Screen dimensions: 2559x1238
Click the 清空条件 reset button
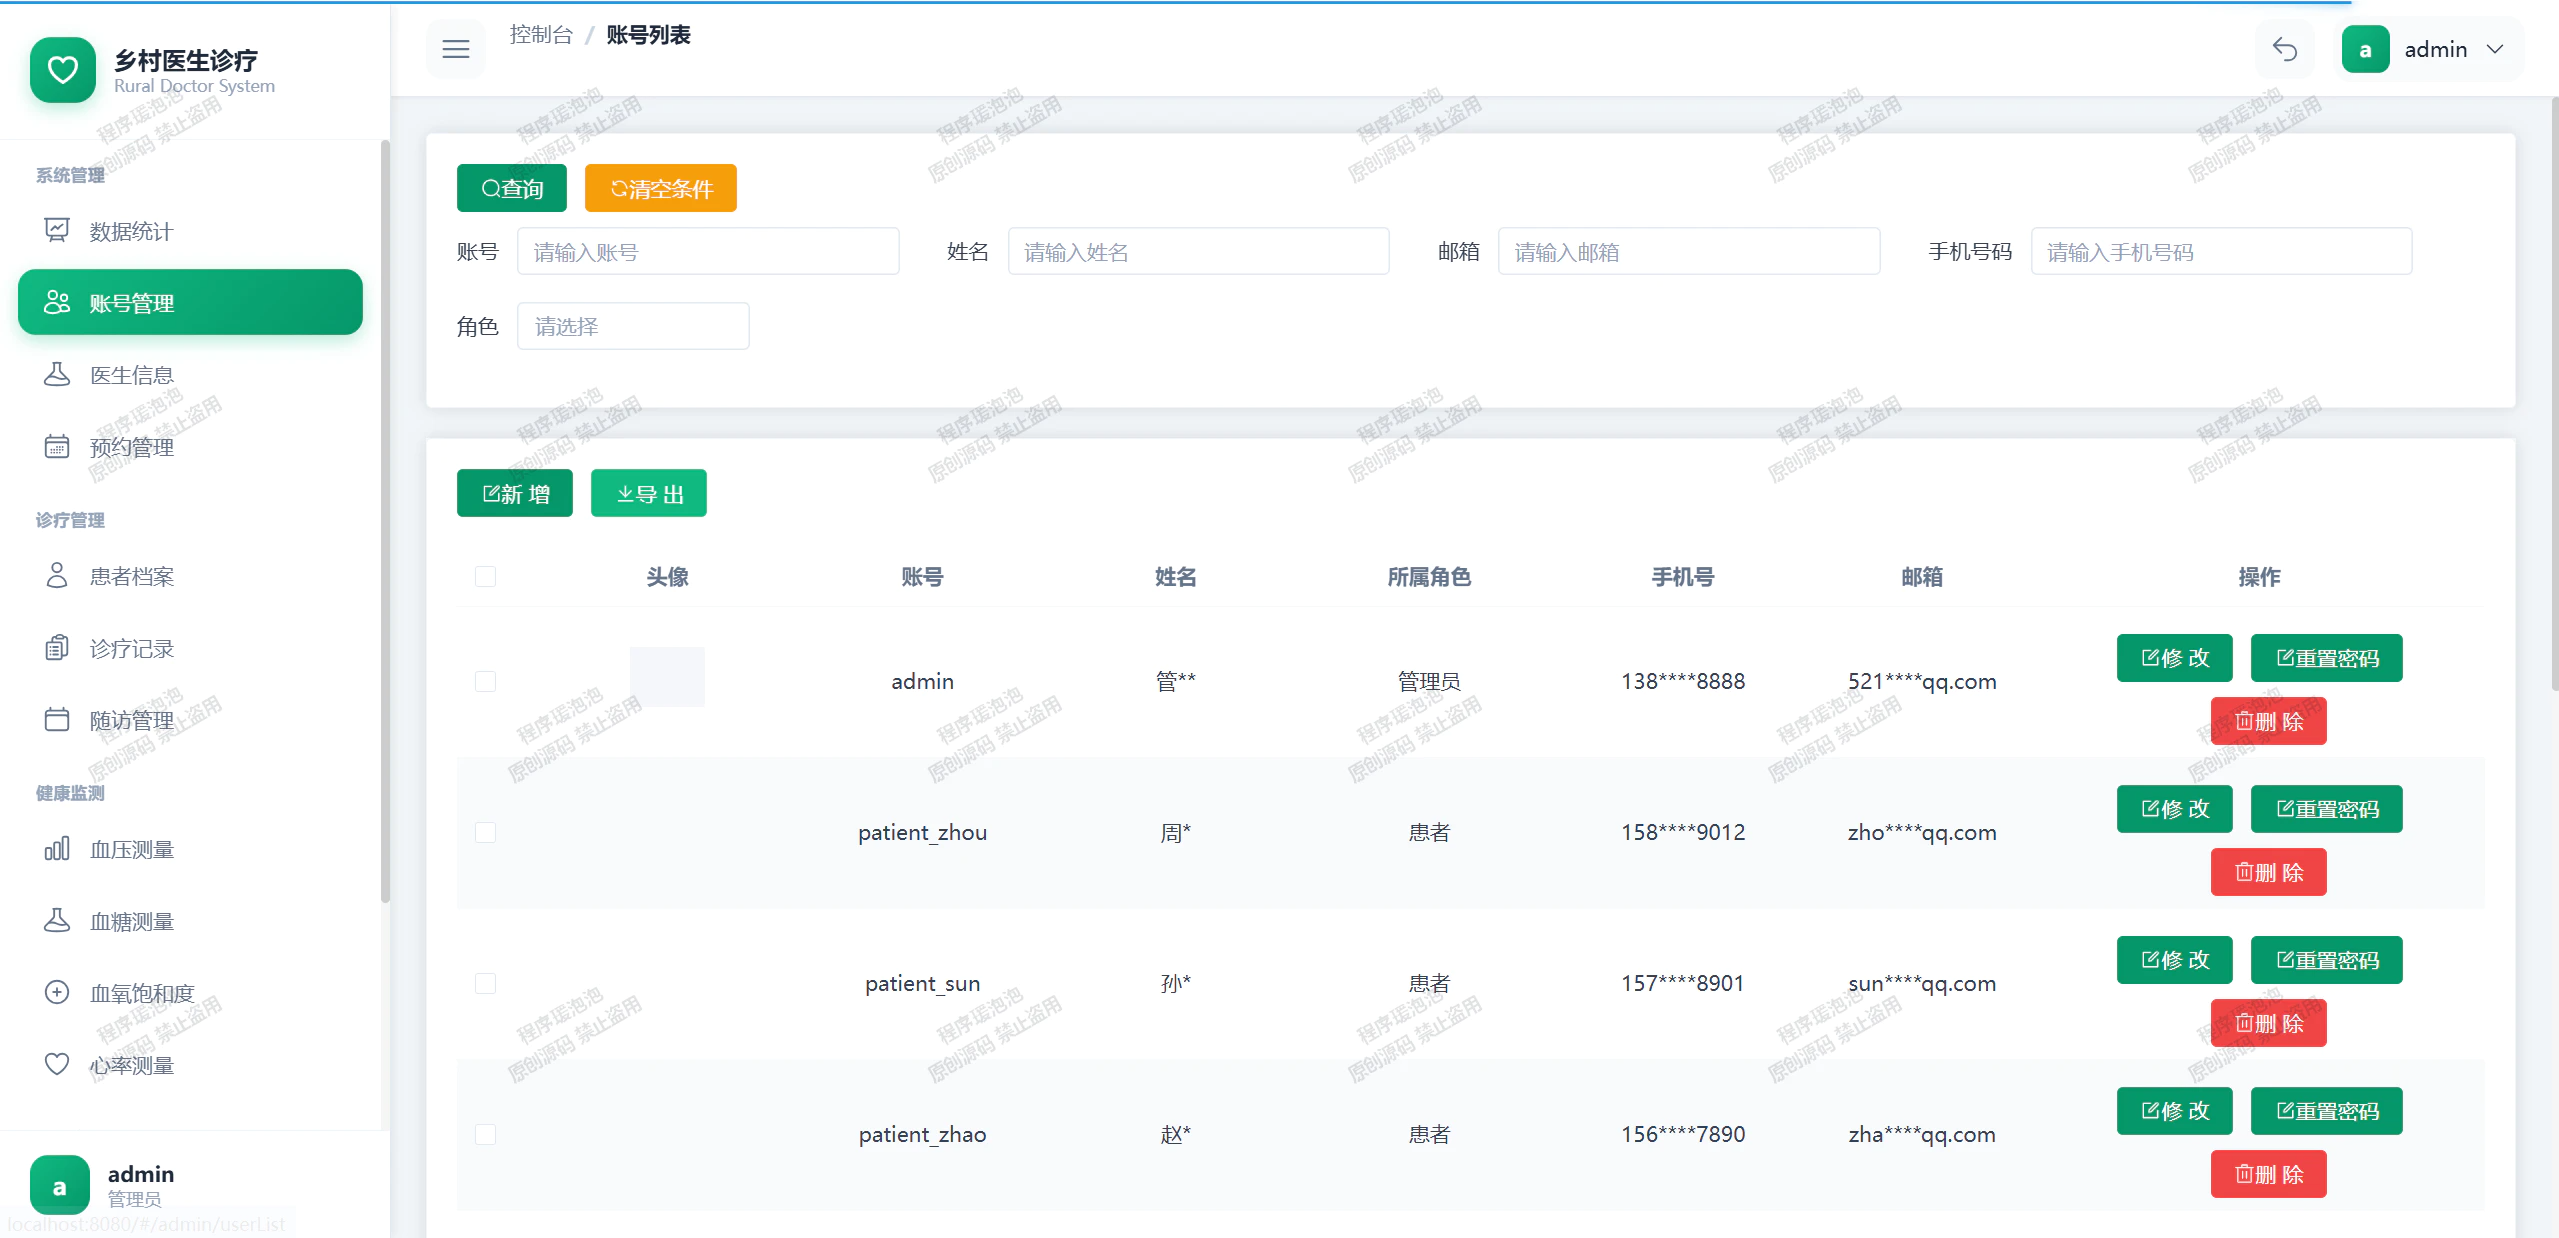[x=661, y=188]
